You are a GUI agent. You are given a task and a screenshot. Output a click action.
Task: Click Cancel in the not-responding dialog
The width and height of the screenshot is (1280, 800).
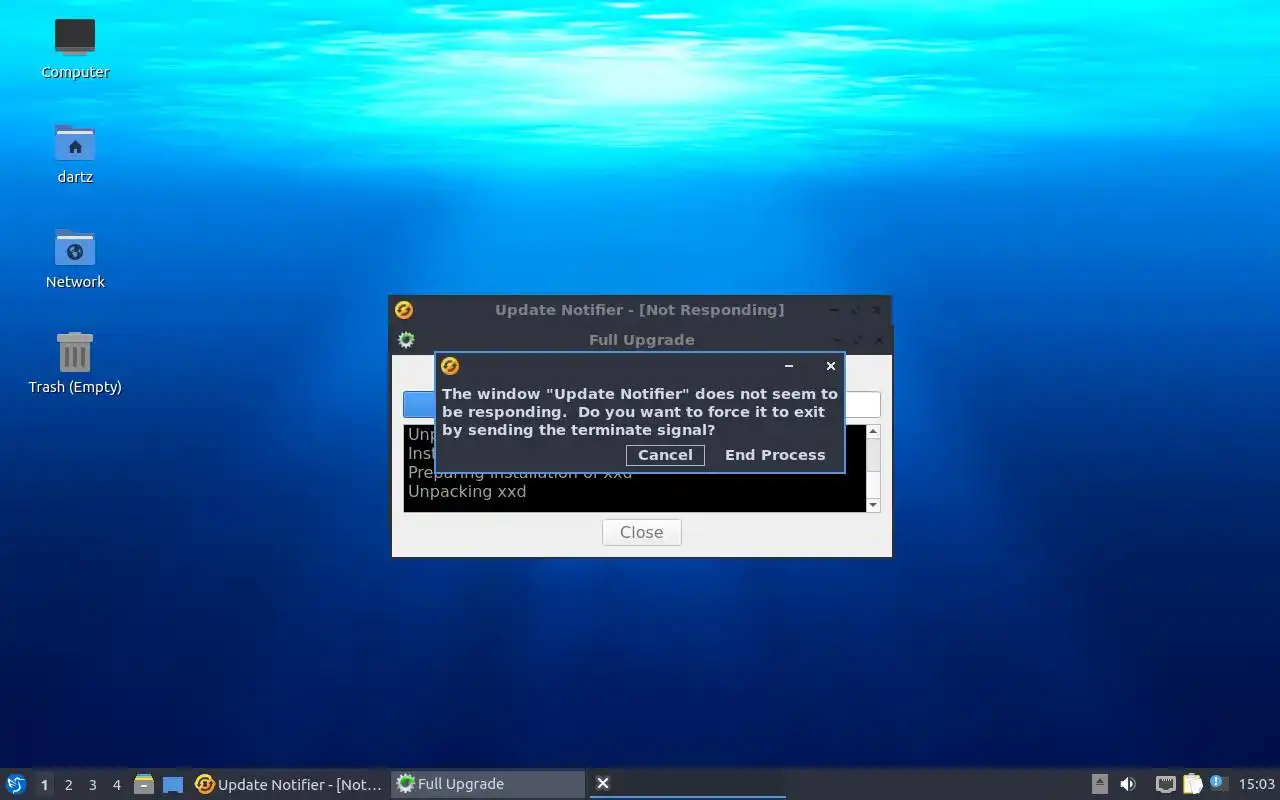(x=665, y=455)
